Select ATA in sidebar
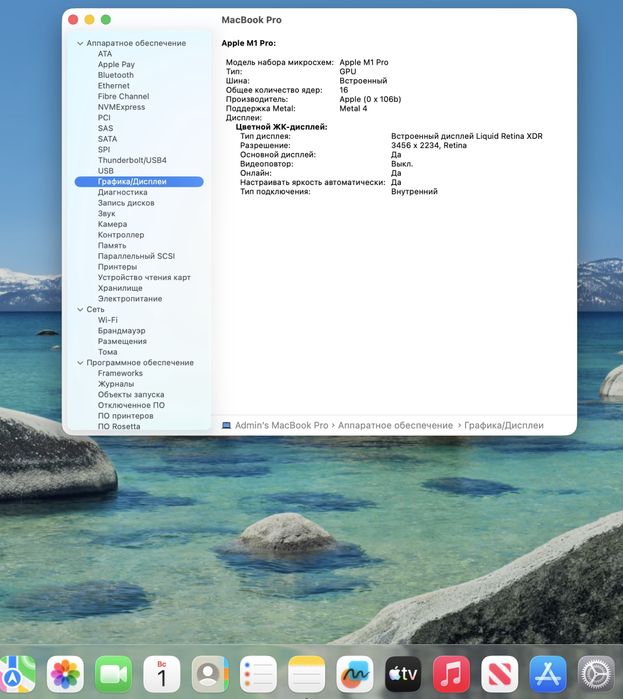623x699 pixels. (x=105, y=53)
